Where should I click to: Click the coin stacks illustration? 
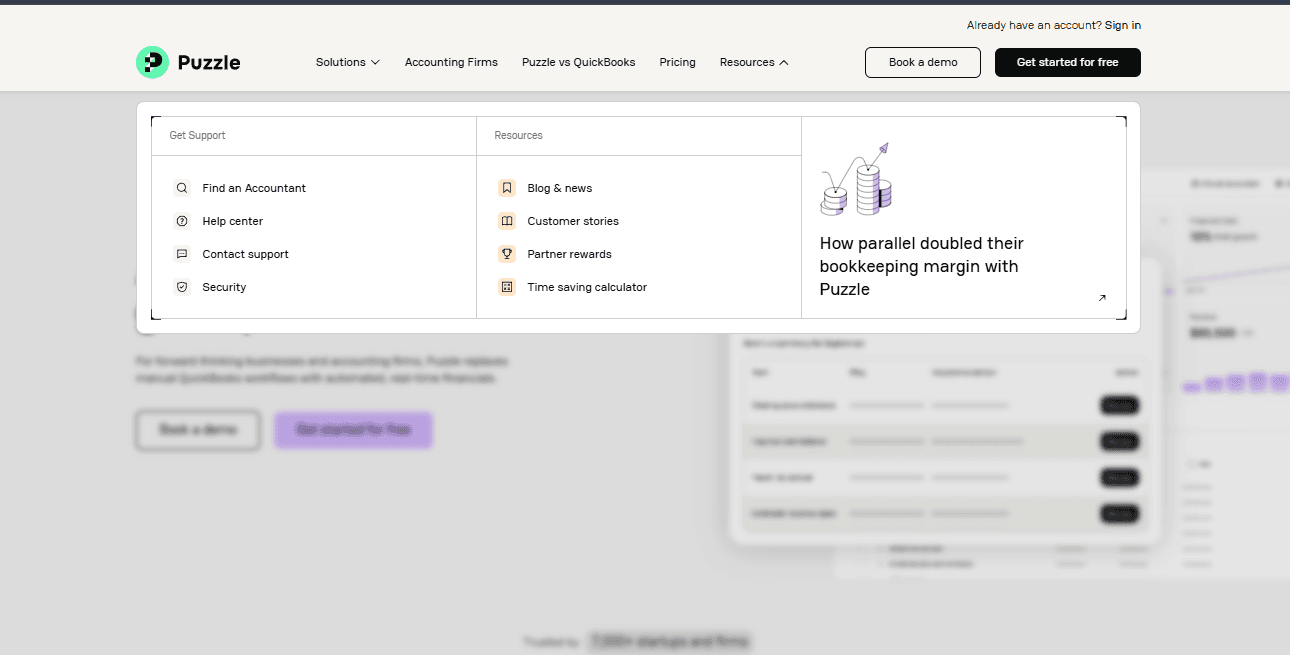click(x=856, y=179)
